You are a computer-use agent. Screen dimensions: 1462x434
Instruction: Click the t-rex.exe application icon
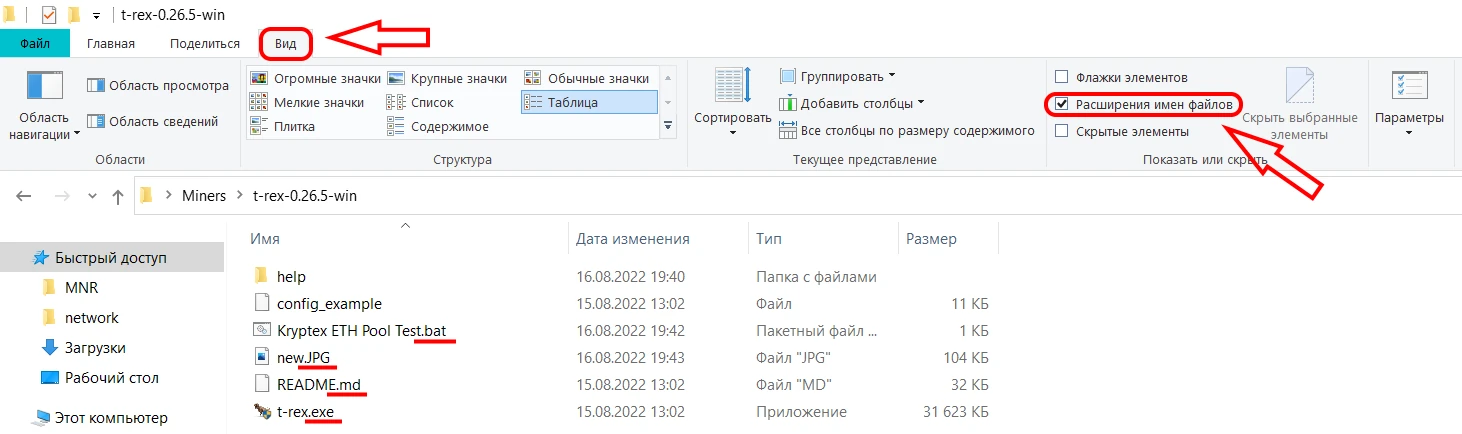click(262, 411)
